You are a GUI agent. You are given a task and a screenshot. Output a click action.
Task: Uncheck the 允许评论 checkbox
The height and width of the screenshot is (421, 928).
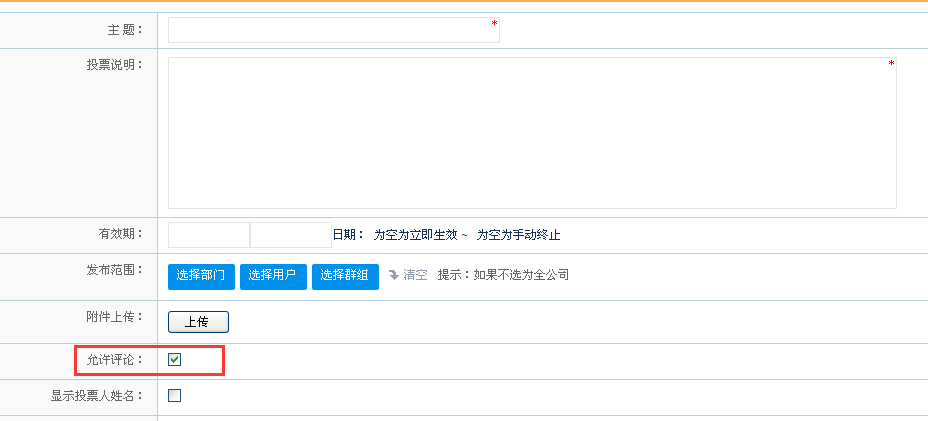(175, 359)
